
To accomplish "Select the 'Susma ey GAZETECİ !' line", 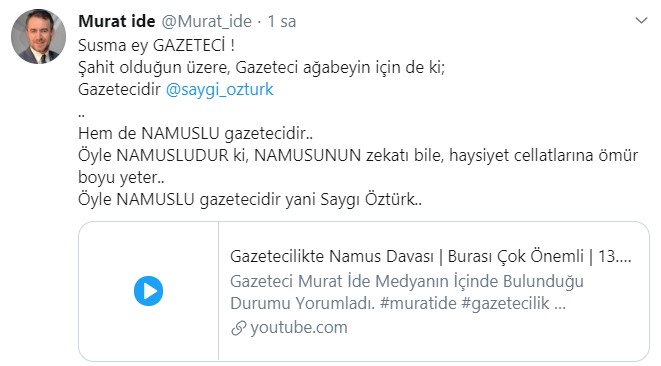I will (x=156, y=46).
